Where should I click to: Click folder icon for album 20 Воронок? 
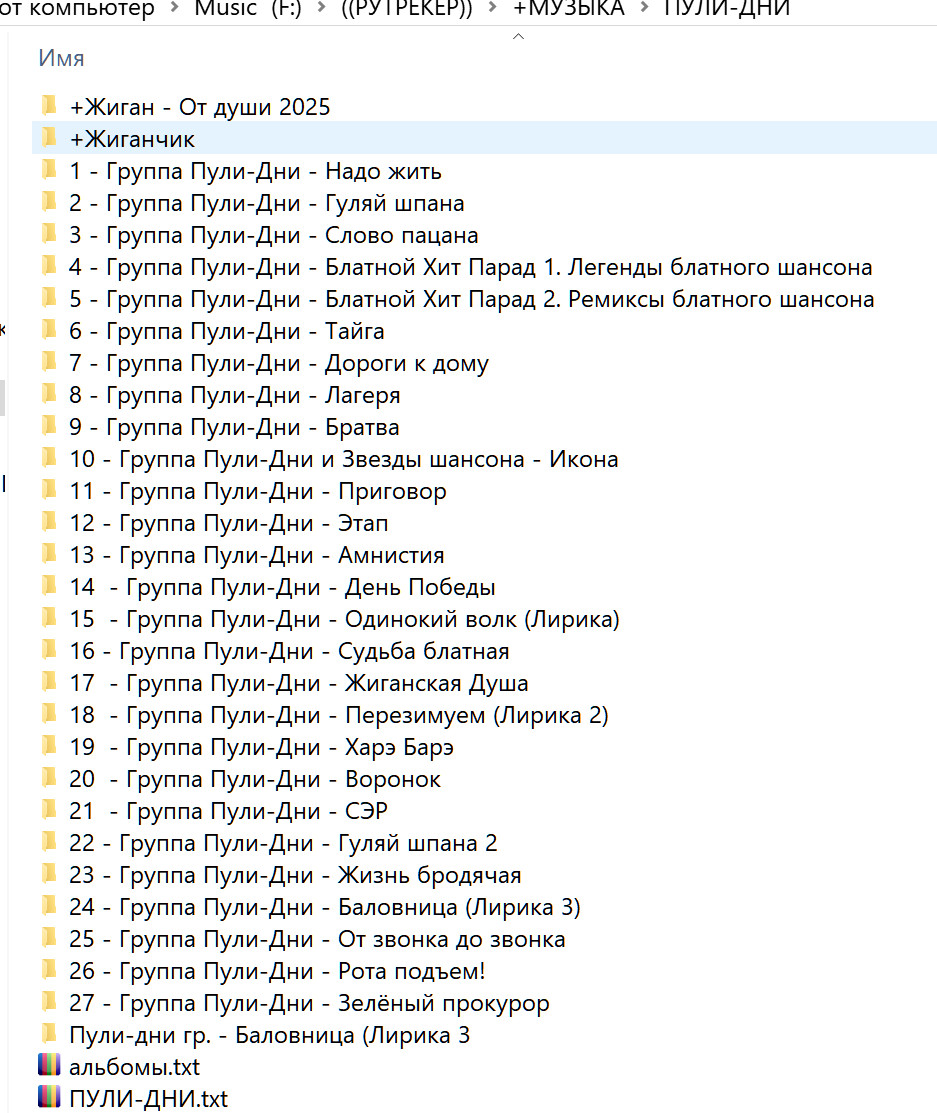pyautogui.click(x=48, y=778)
